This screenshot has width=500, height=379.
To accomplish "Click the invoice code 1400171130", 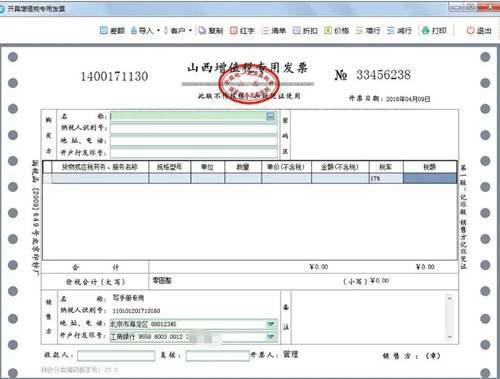I will coord(114,76).
